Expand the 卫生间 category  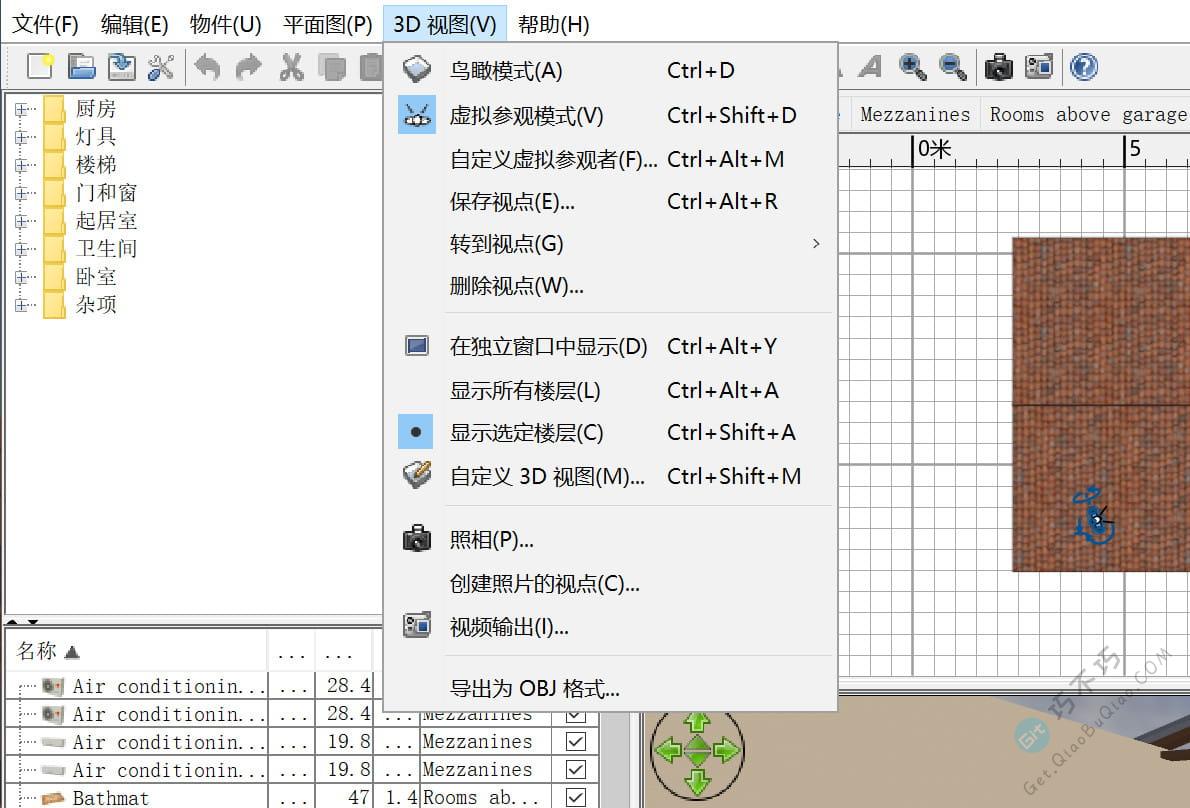point(21,250)
